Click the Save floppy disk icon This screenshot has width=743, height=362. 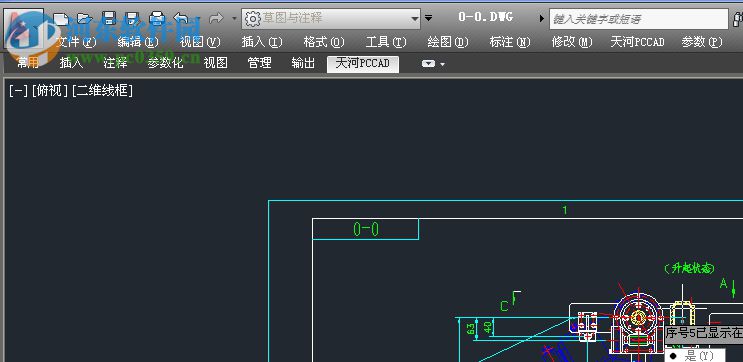[109, 19]
